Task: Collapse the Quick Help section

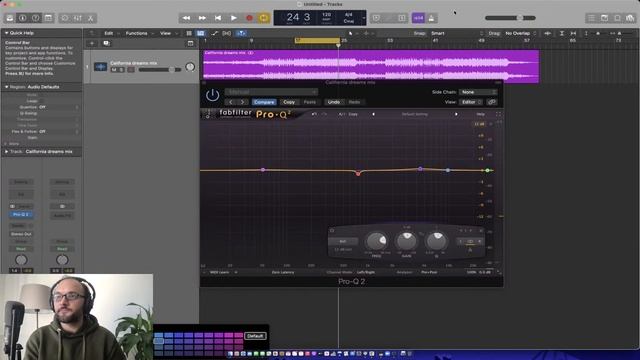Action: pyautogui.click(x=6, y=33)
